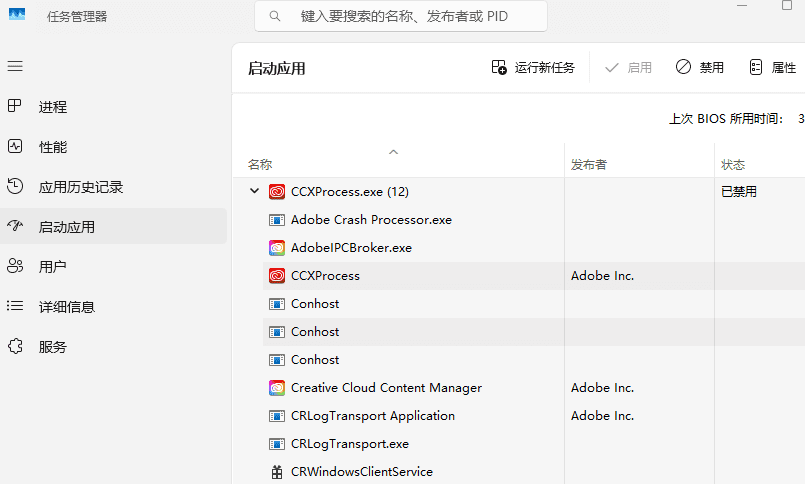The height and width of the screenshot is (484, 805).
Task: Focus the search box for name or PID
Action: pyautogui.click(x=400, y=16)
